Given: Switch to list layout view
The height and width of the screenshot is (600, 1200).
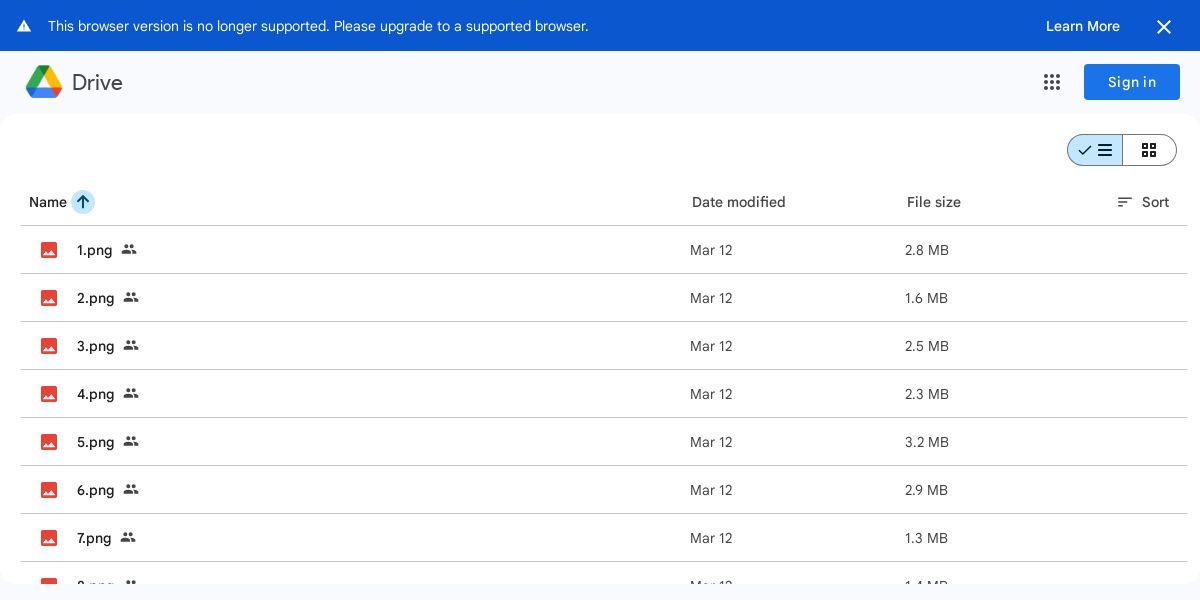Looking at the screenshot, I should click(1096, 150).
